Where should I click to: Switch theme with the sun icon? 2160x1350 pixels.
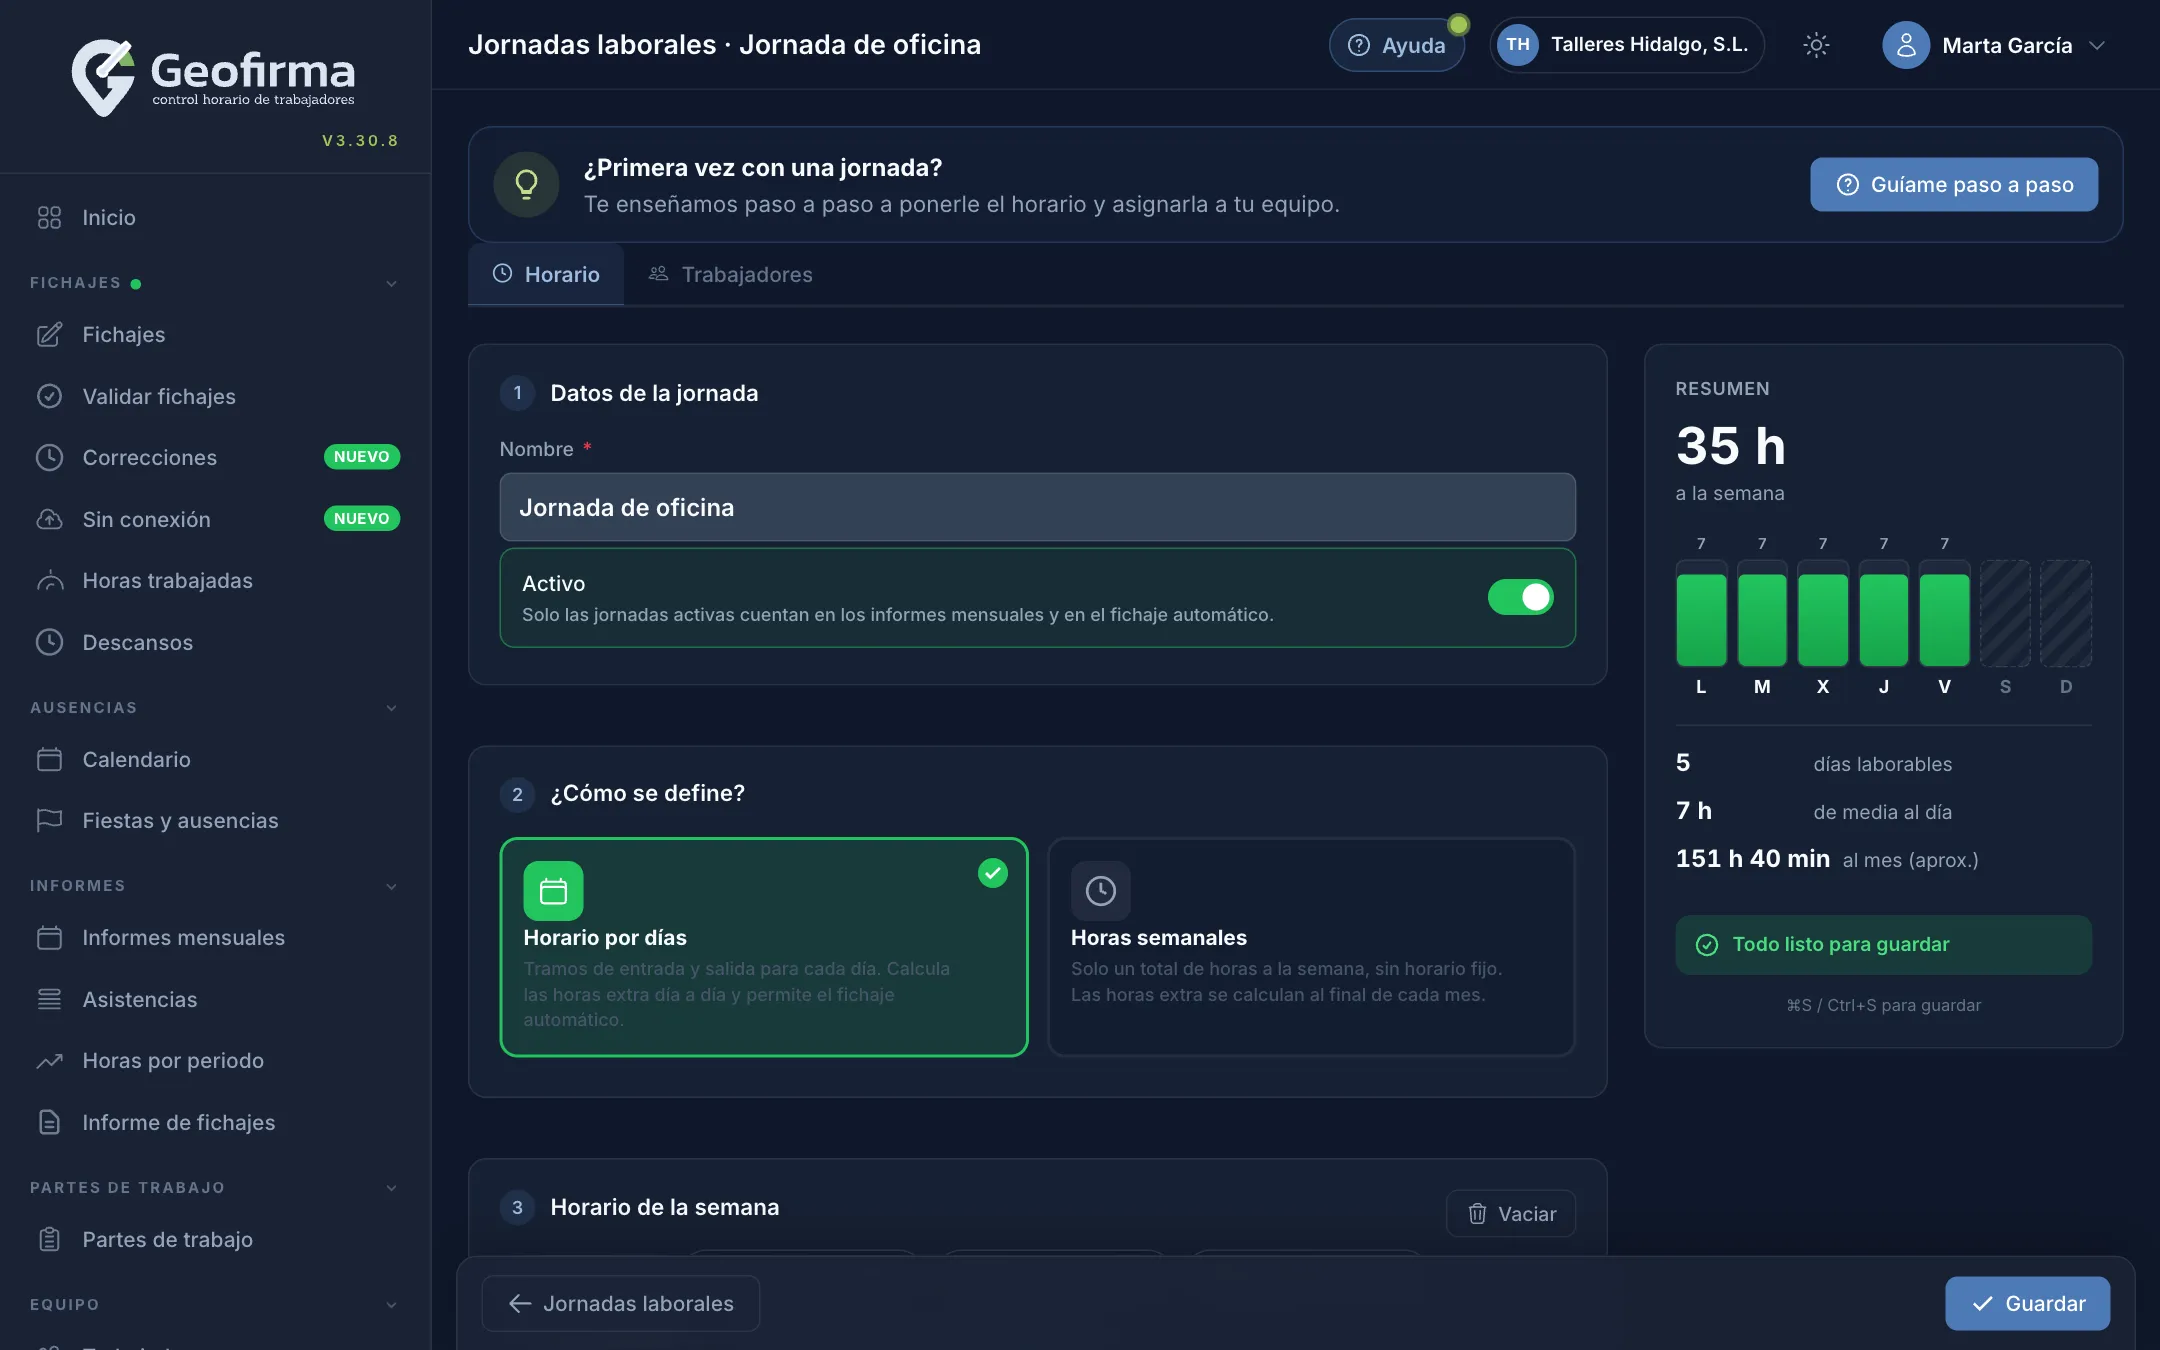pyautogui.click(x=1816, y=45)
